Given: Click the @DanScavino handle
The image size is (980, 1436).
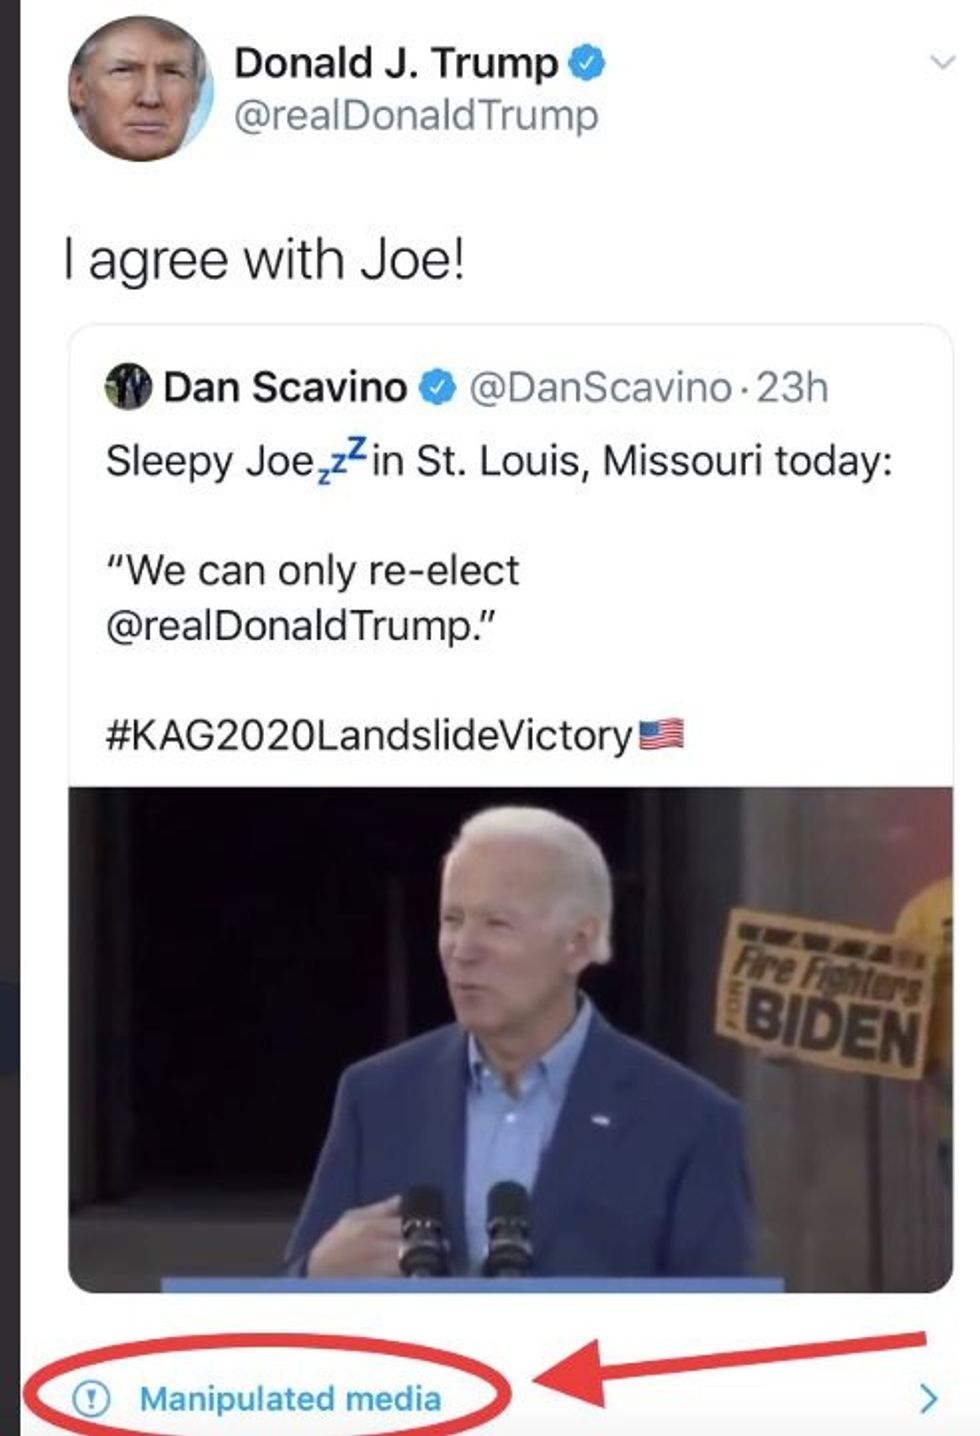Looking at the screenshot, I should tap(600, 388).
